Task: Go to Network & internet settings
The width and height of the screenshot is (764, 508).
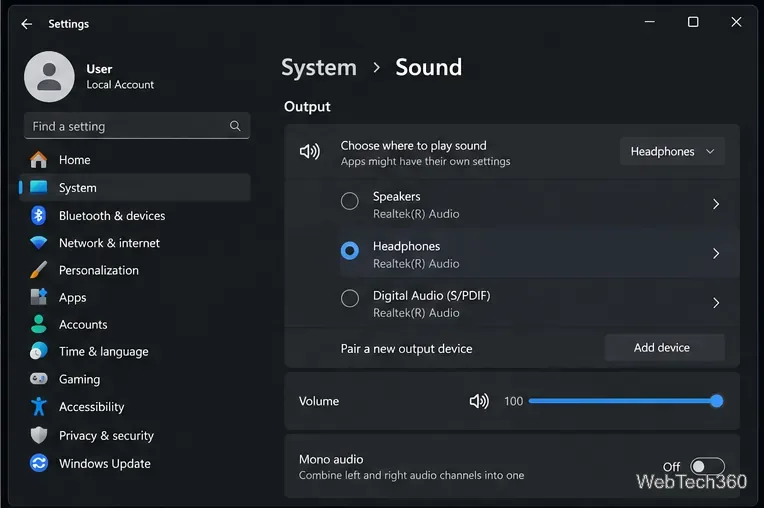Action: coord(135,243)
